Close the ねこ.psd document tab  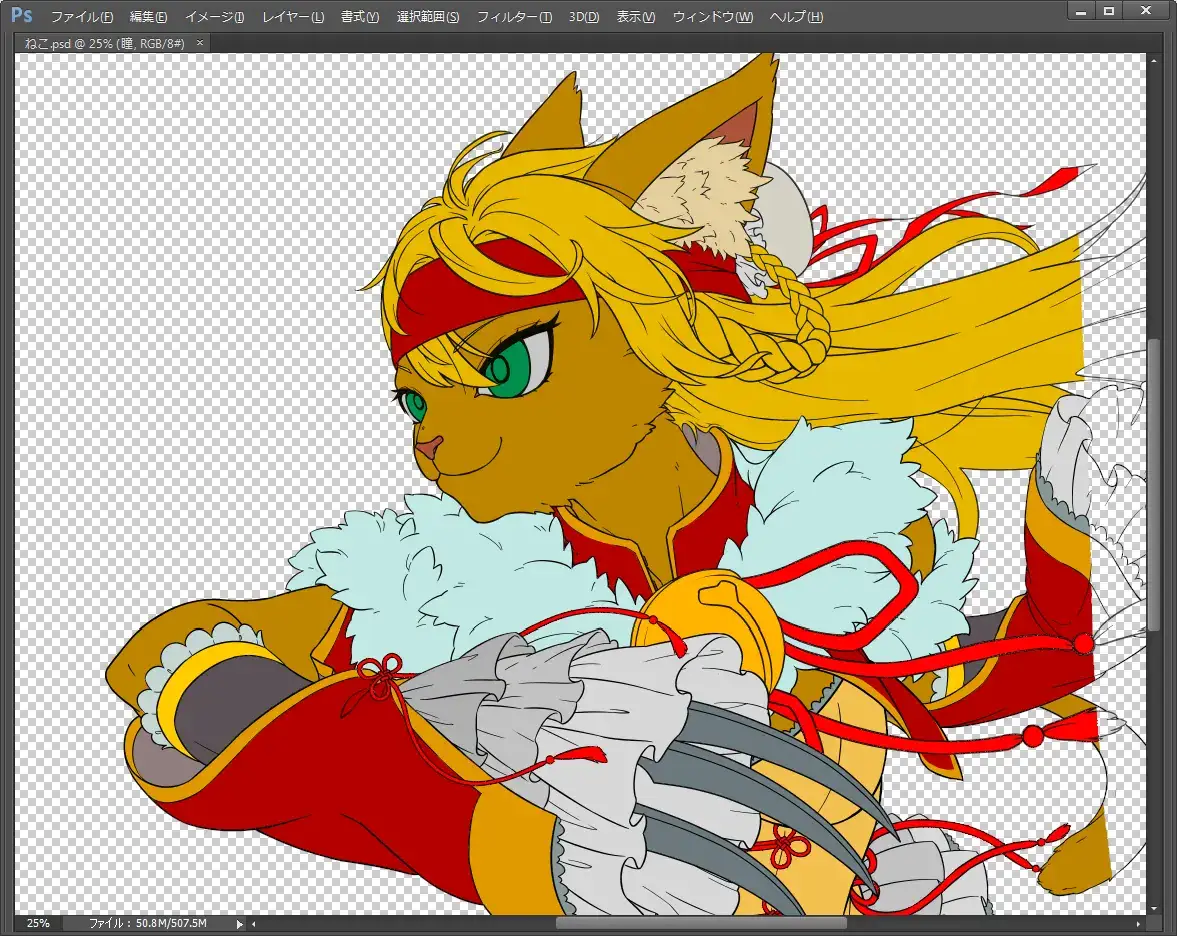(x=200, y=43)
